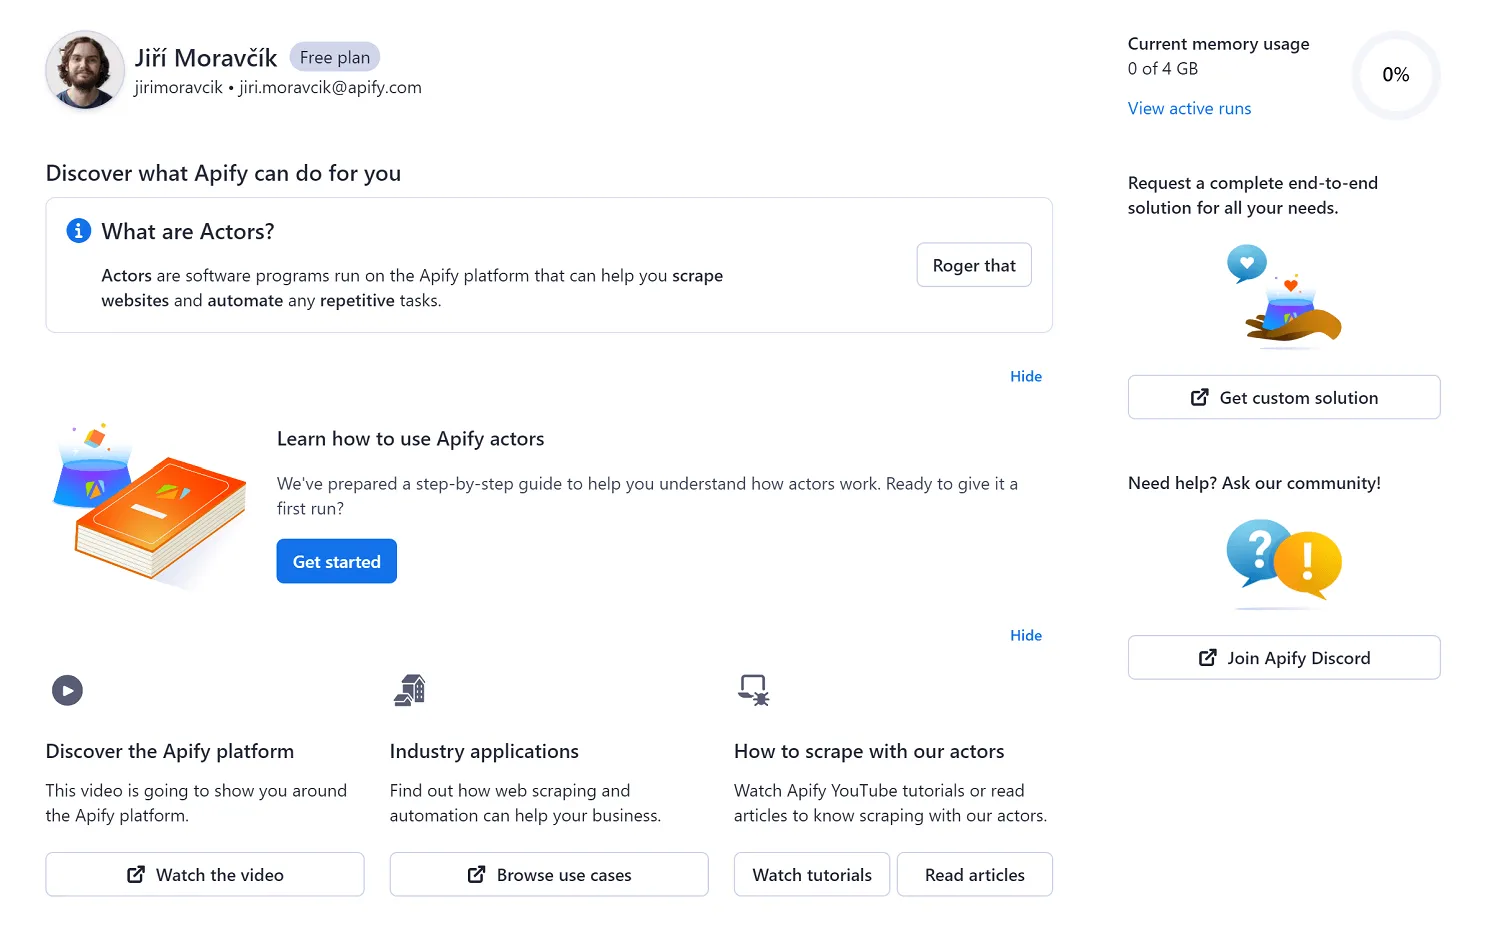
Task: Click the email jiri.moravcik@apify.com
Action: tap(330, 88)
